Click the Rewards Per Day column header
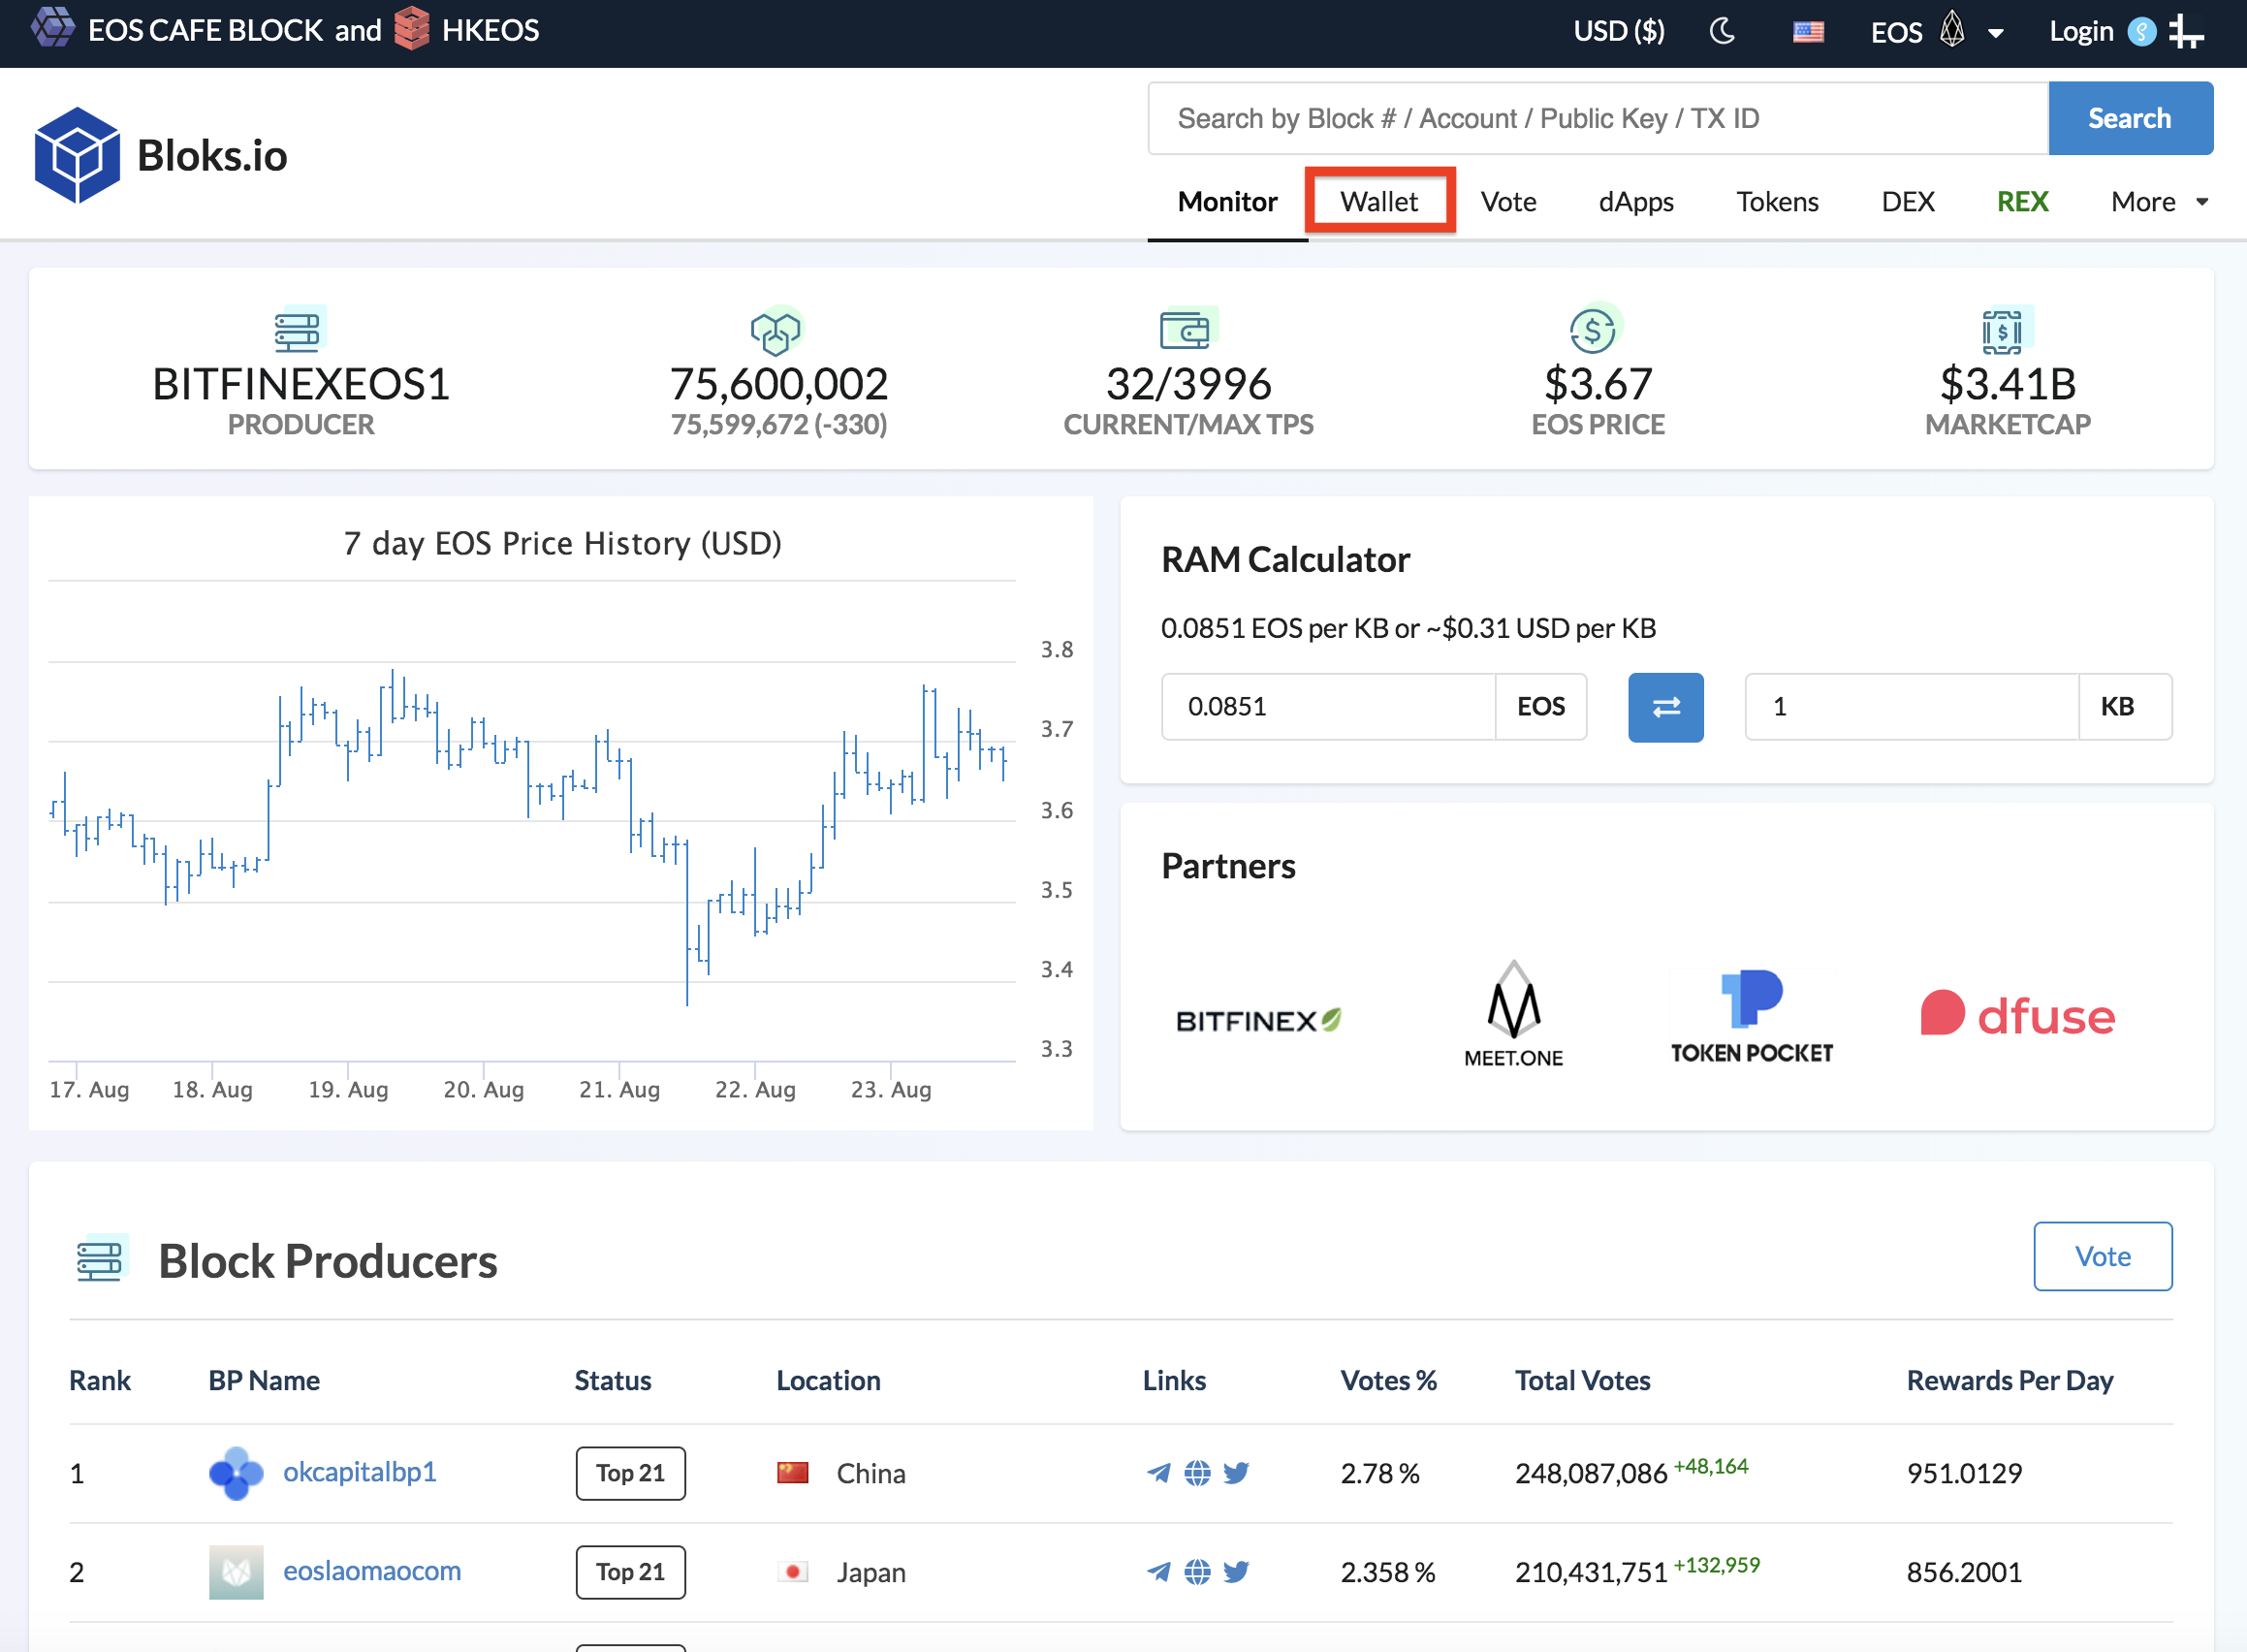Screen dimensions: 2247x1652 tap(2010, 1380)
